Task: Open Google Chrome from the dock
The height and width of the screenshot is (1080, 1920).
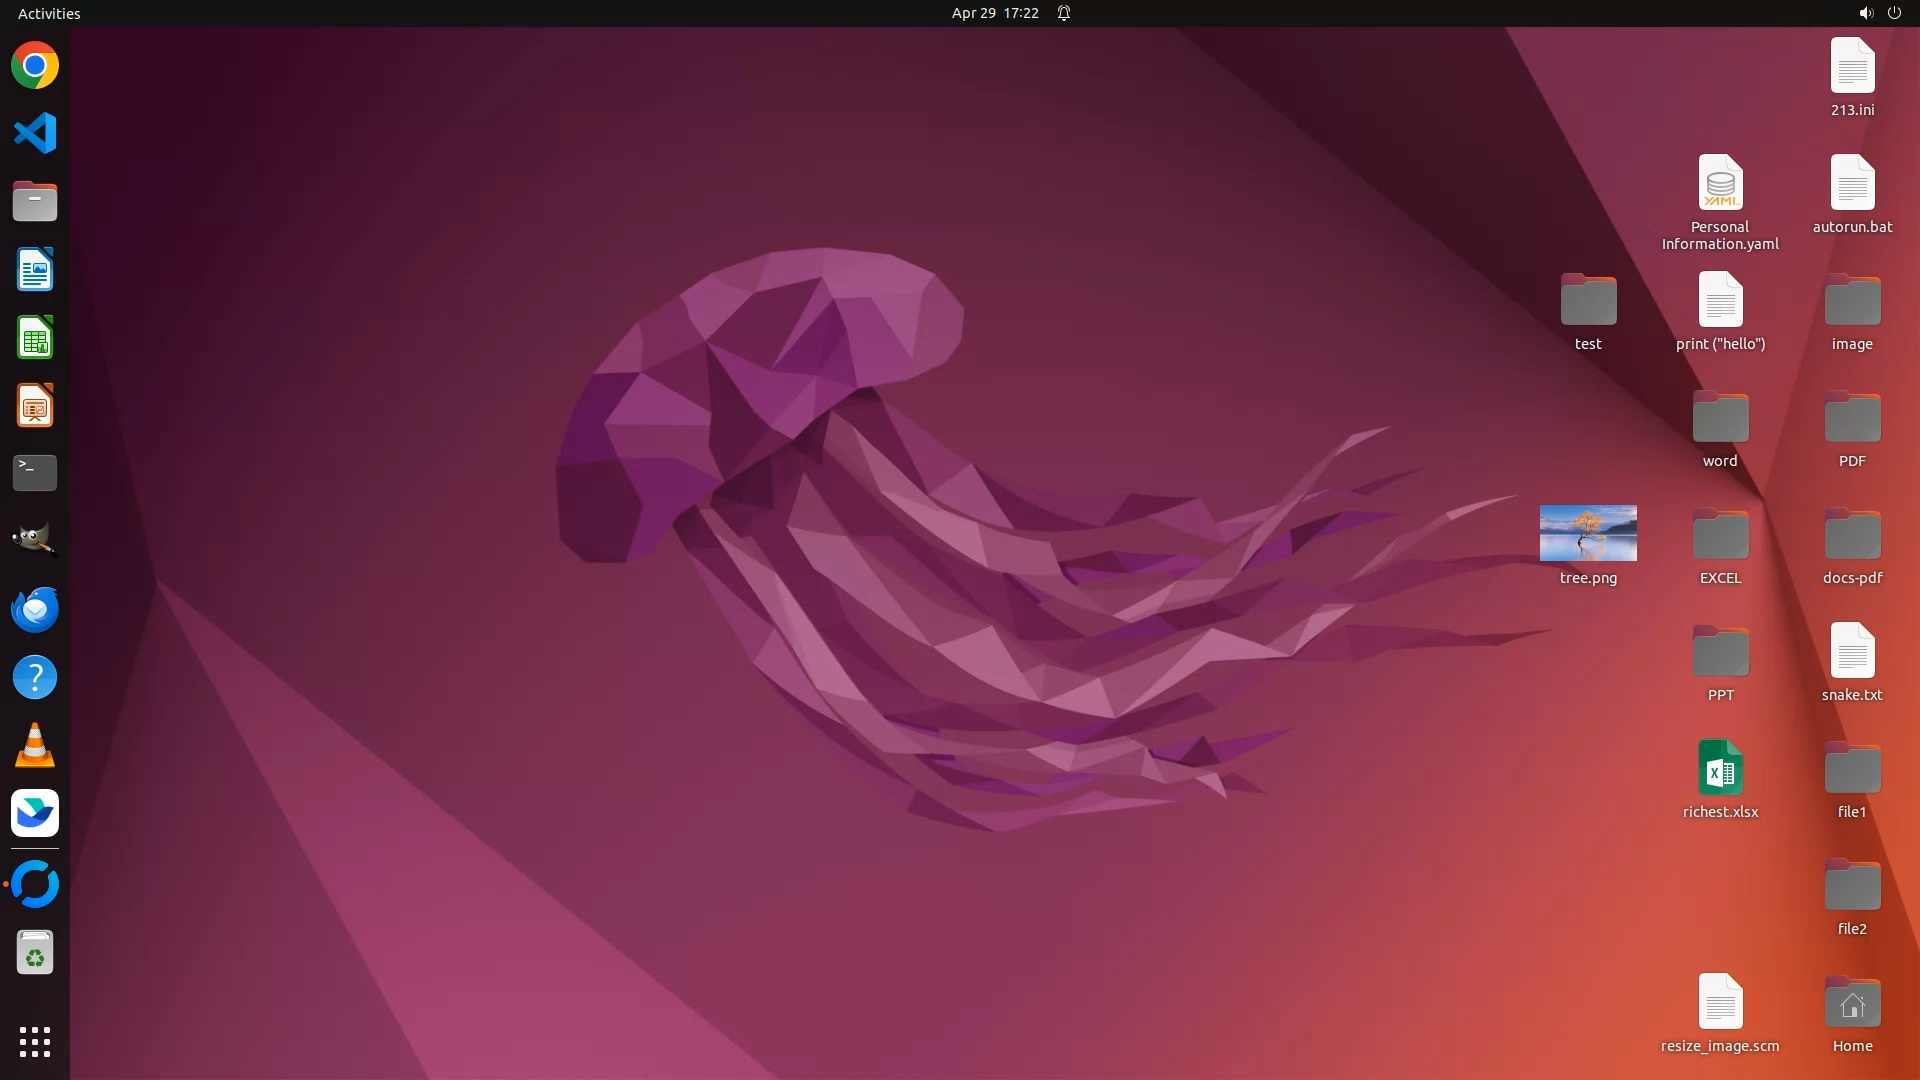Action: pyautogui.click(x=35, y=66)
